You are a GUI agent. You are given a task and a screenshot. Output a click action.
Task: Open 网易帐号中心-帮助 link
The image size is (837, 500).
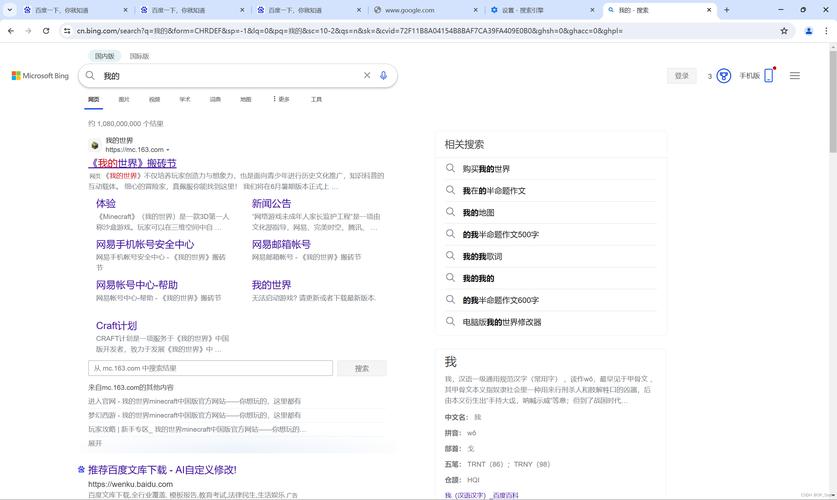point(137,285)
